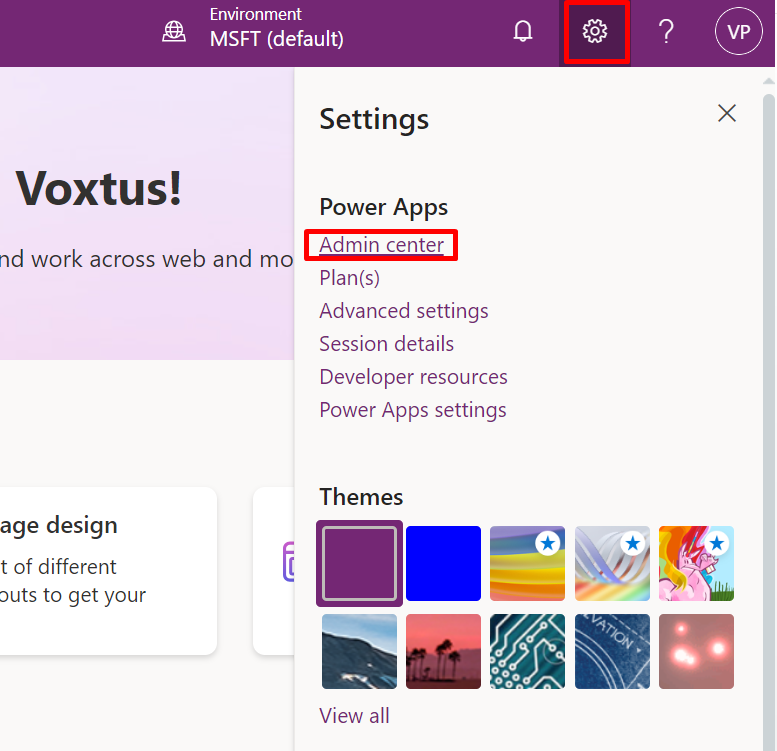View all themes

354,716
